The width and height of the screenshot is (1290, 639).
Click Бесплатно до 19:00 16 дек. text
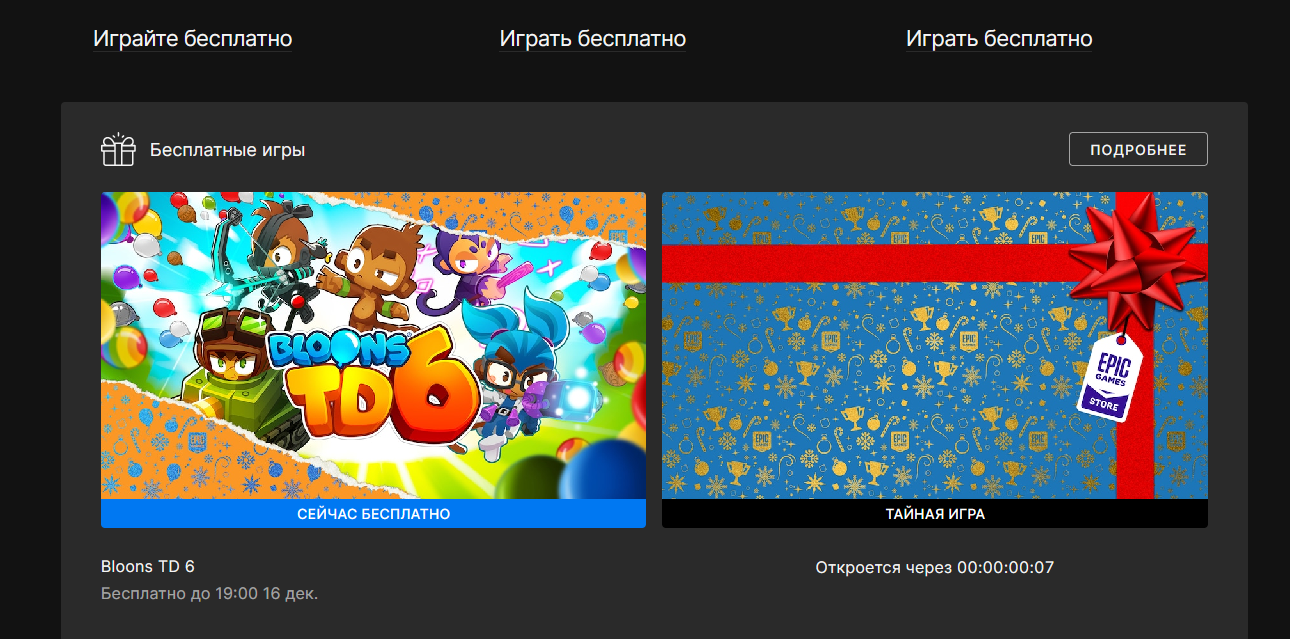(x=209, y=594)
